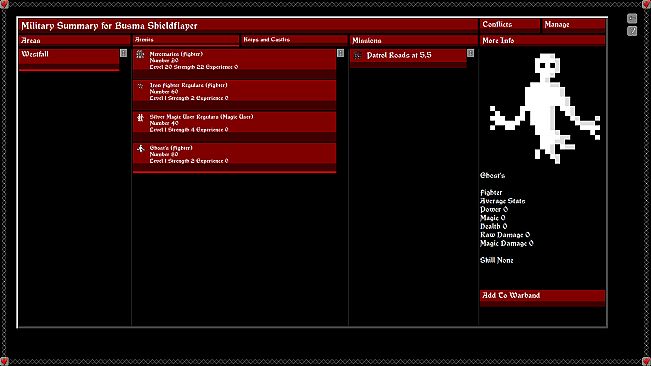Screen dimensions: 651x366
Task: Click the ghost unit portrait image
Action: [545, 108]
